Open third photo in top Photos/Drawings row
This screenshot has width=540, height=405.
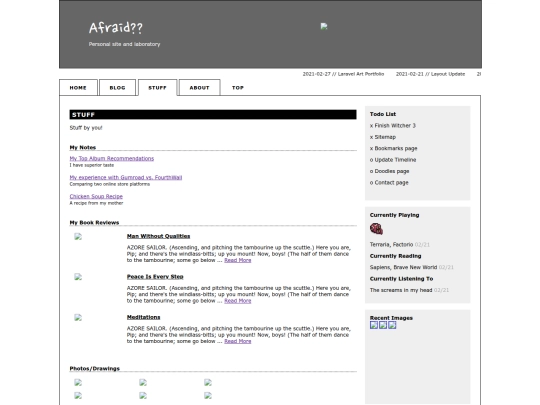pos(208,382)
